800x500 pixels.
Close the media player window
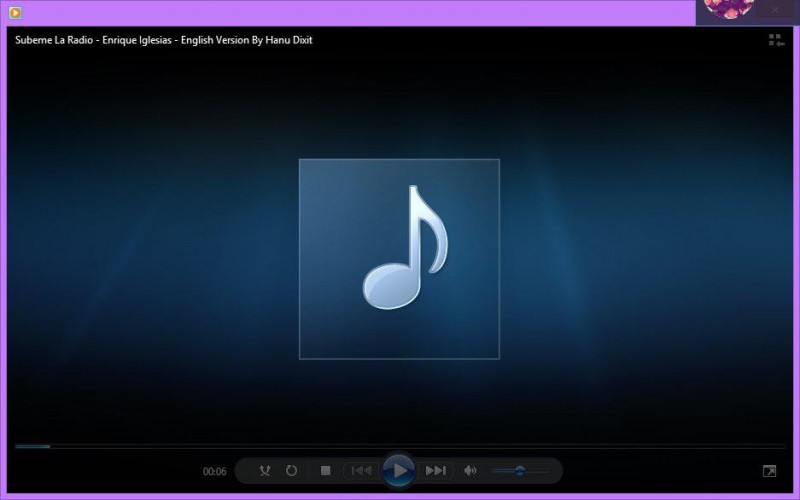click(774, 9)
